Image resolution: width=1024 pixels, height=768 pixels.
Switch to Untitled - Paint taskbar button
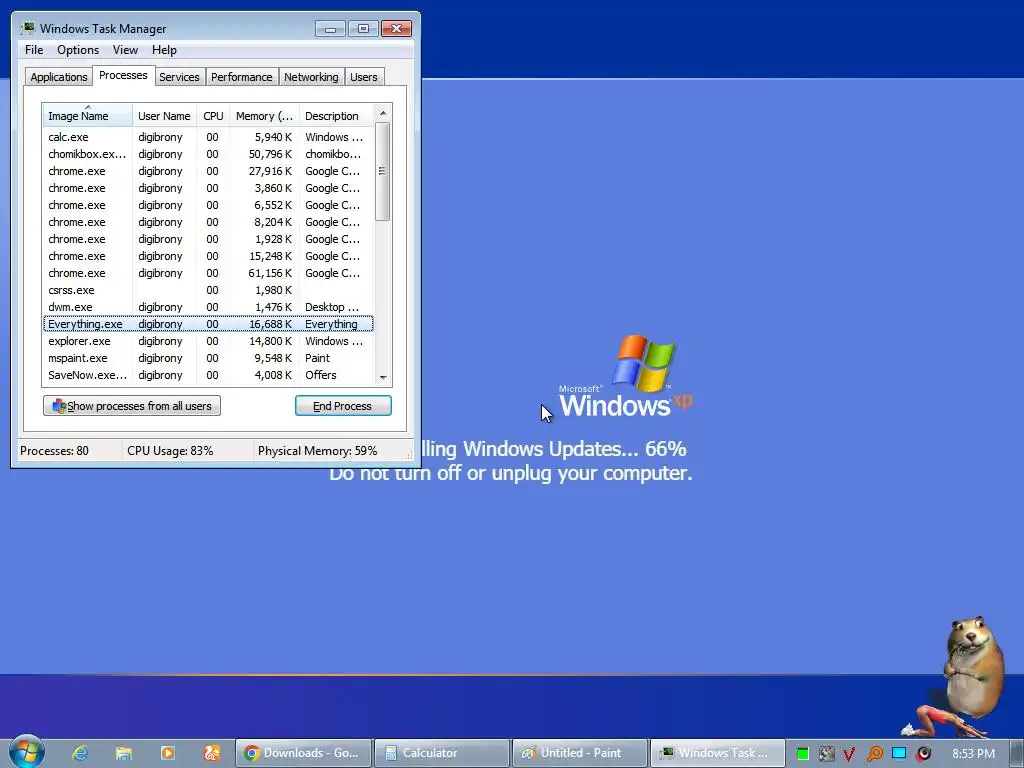click(x=581, y=753)
